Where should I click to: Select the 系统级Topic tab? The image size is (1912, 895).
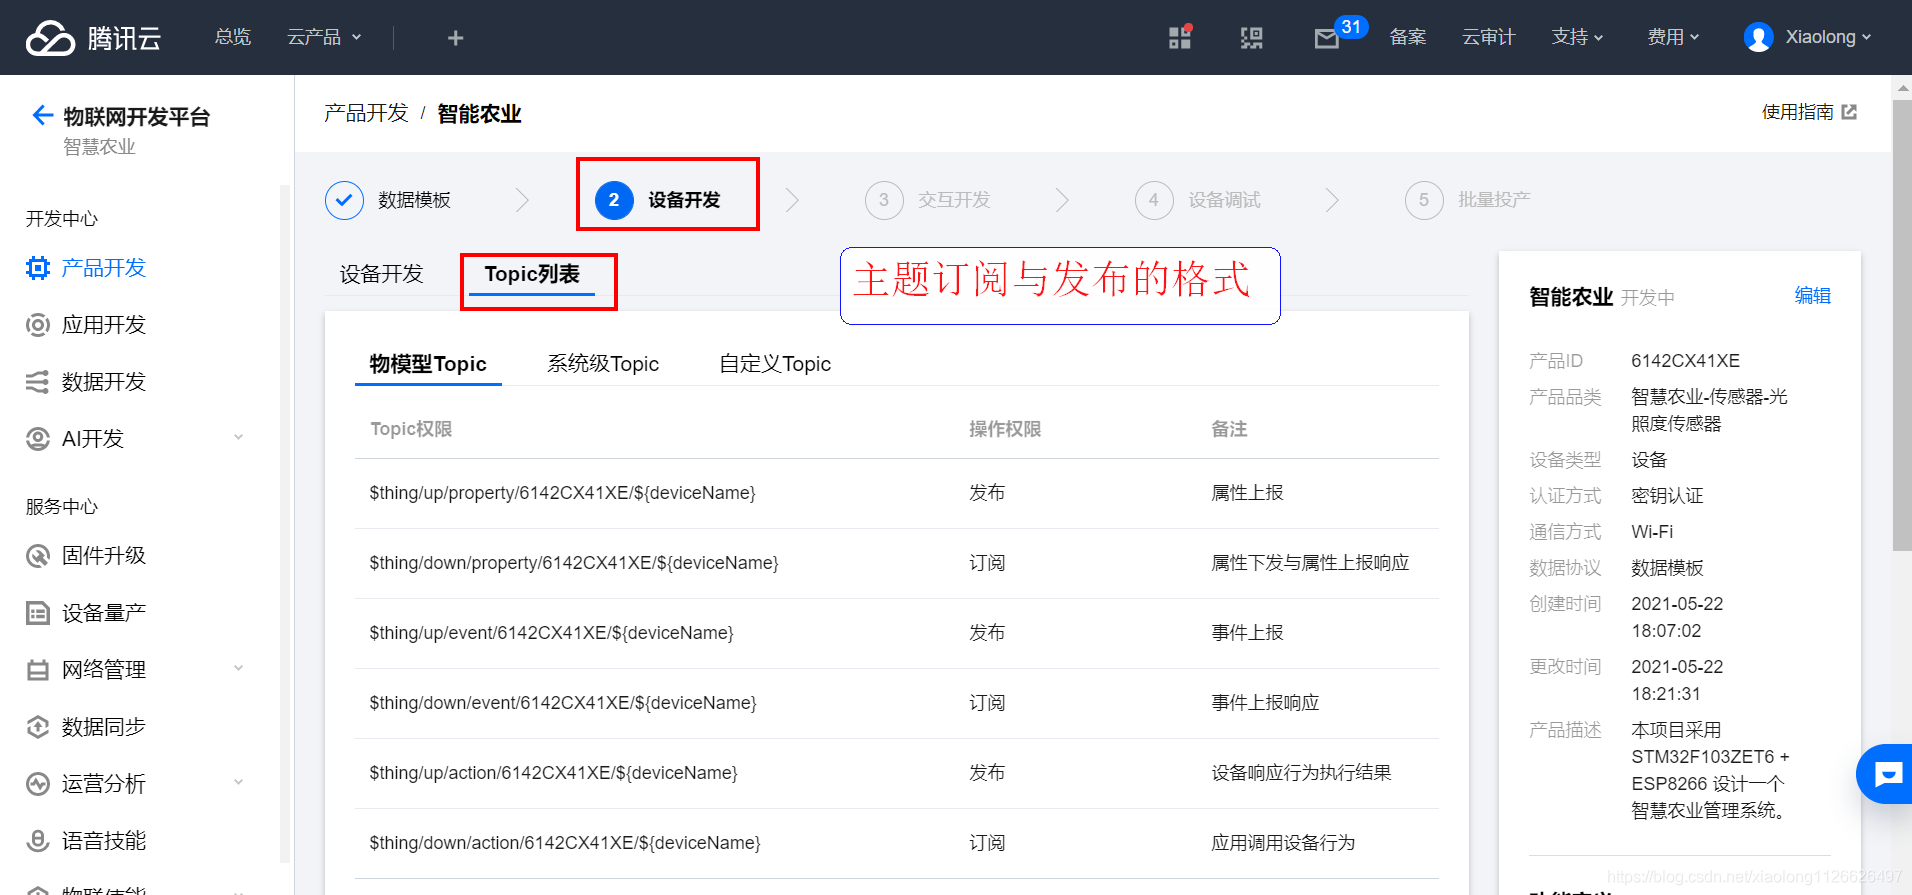tap(603, 364)
